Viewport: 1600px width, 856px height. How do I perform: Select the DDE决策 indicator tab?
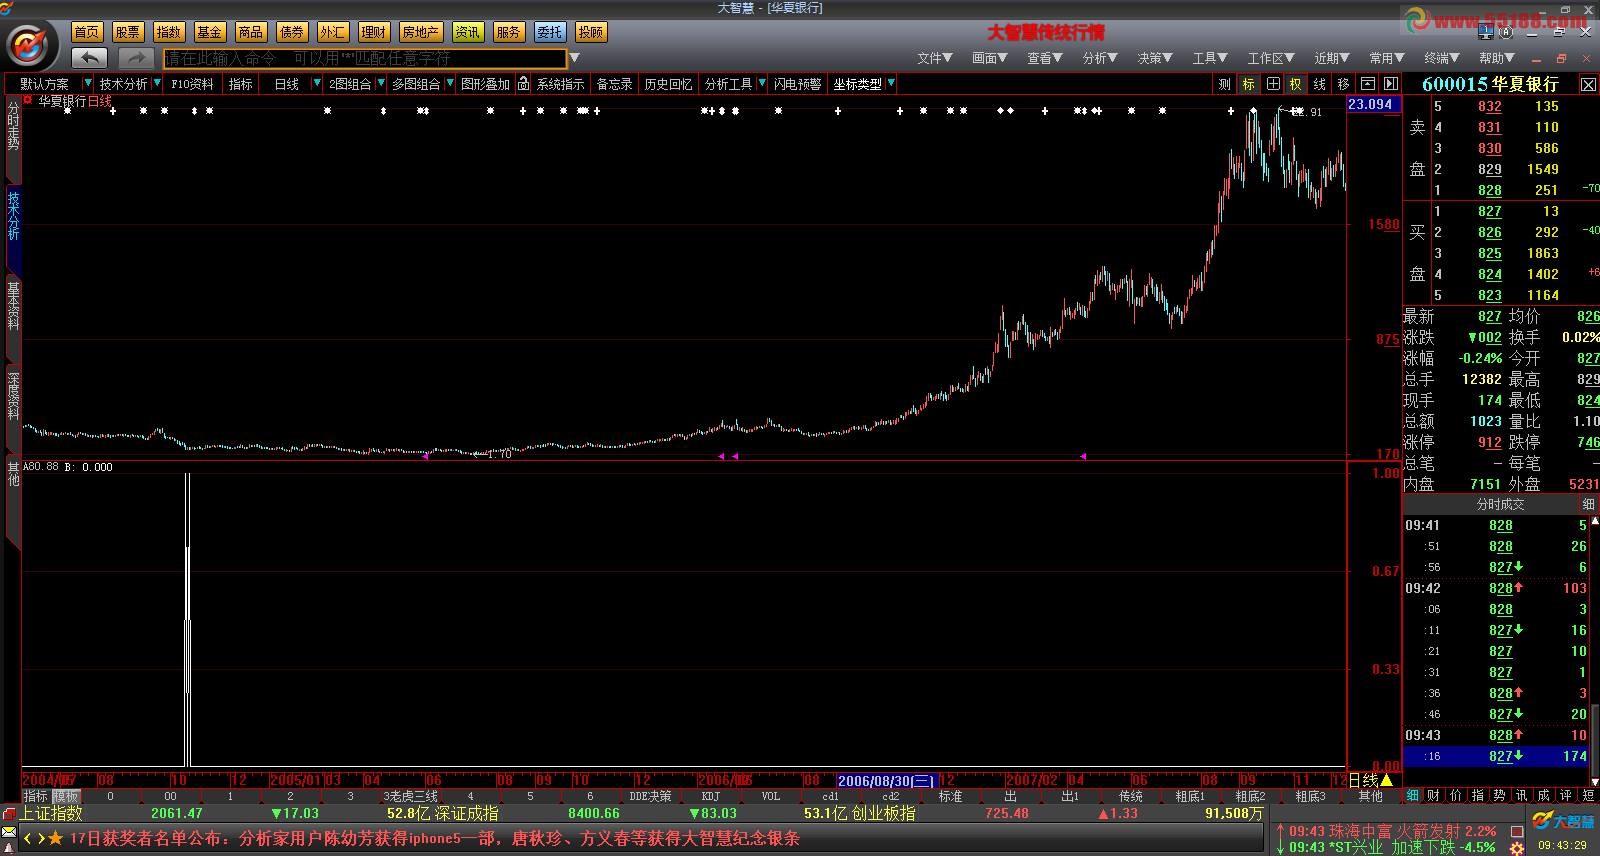(x=651, y=796)
